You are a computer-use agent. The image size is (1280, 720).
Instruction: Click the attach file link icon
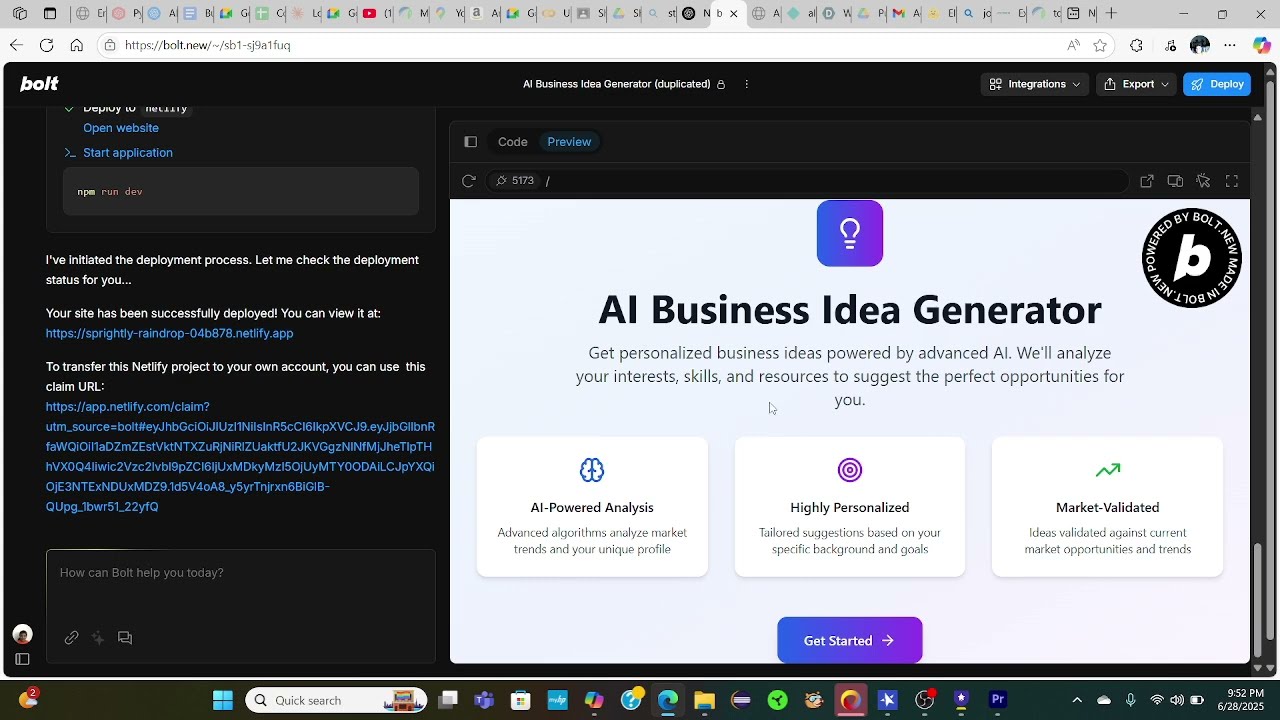(x=71, y=638)
